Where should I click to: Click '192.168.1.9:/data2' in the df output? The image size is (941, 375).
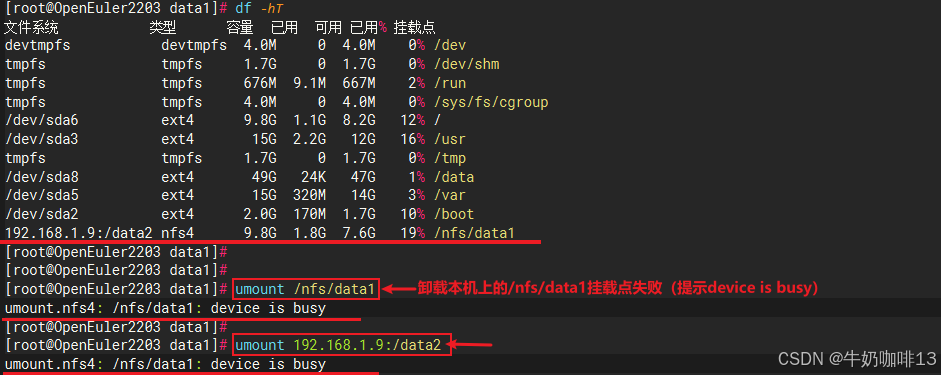click(x=79, y=233)
